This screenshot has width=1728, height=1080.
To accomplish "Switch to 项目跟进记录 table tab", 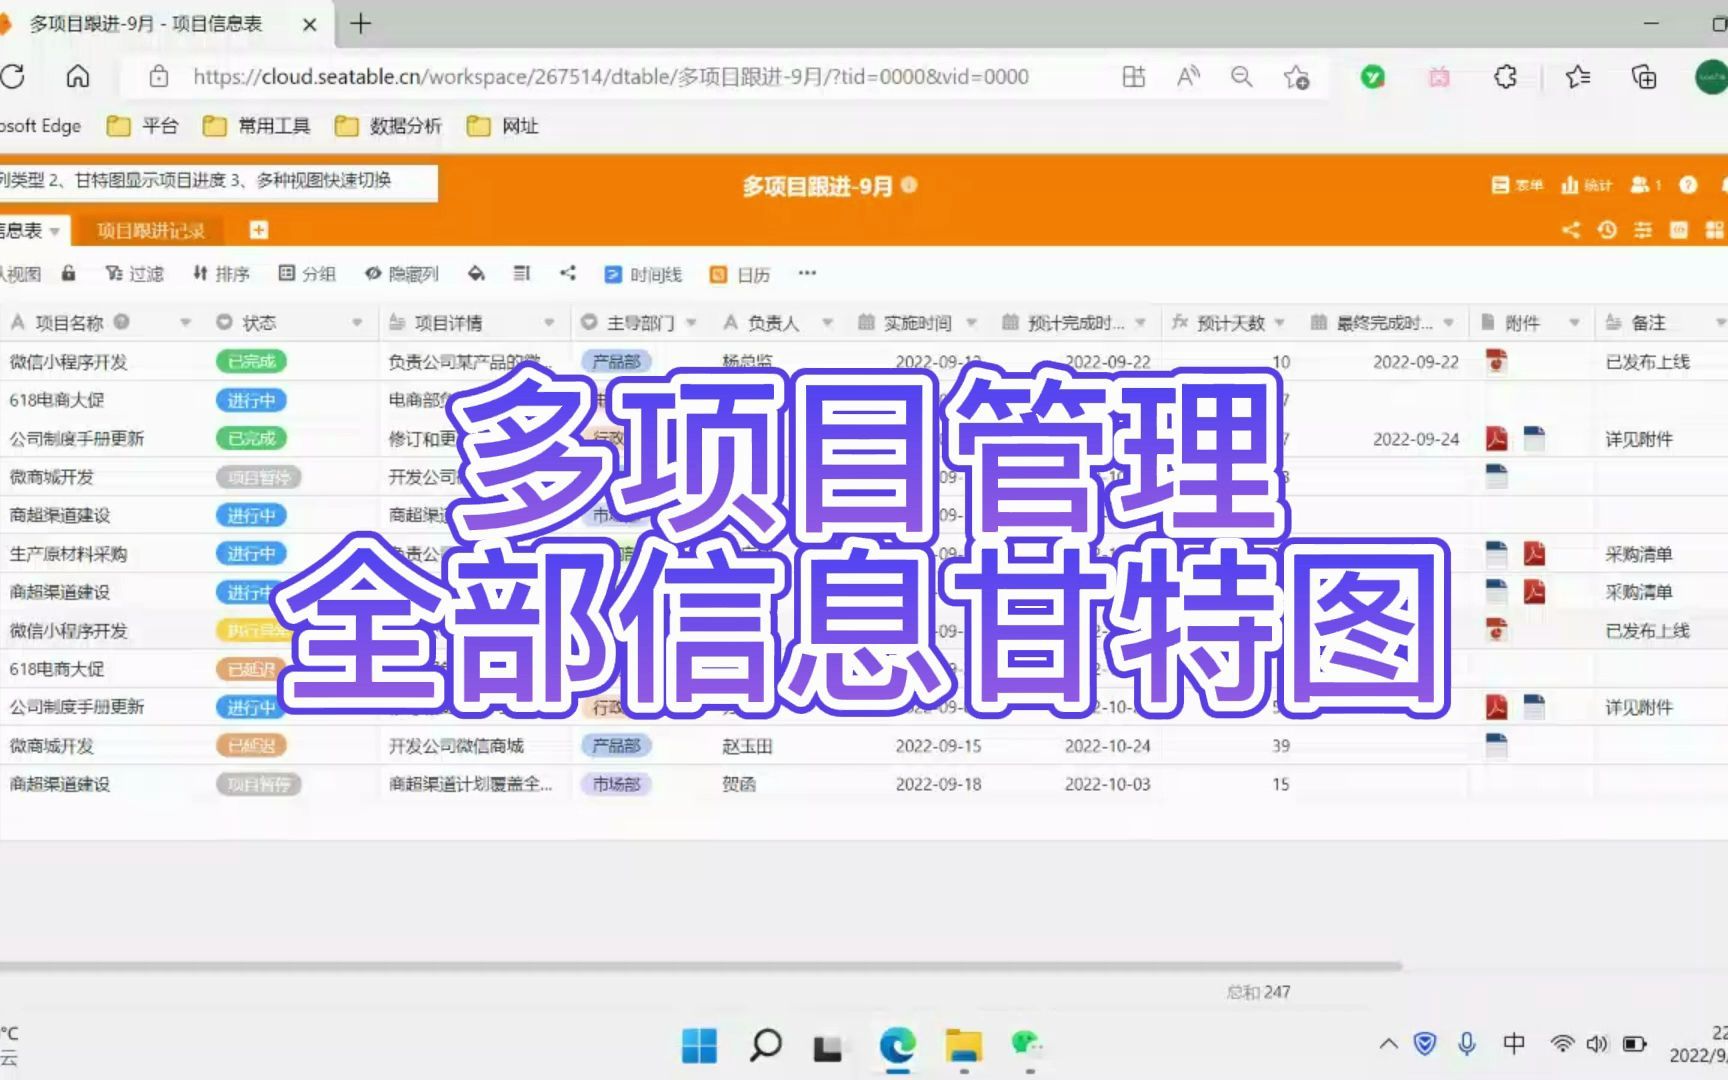I will [x=151, y=231].
